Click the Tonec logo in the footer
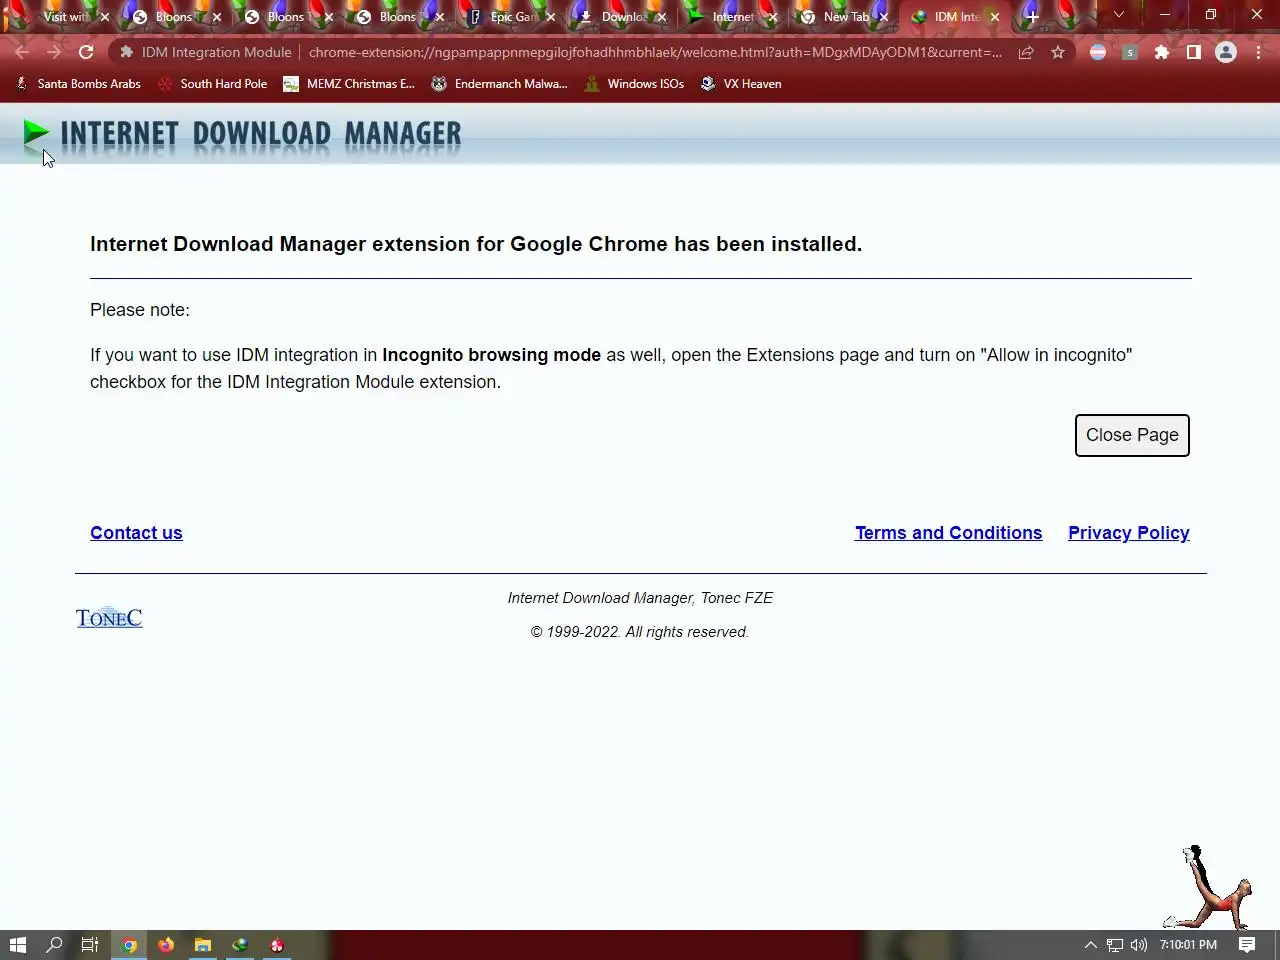 (x=109, y=617)
